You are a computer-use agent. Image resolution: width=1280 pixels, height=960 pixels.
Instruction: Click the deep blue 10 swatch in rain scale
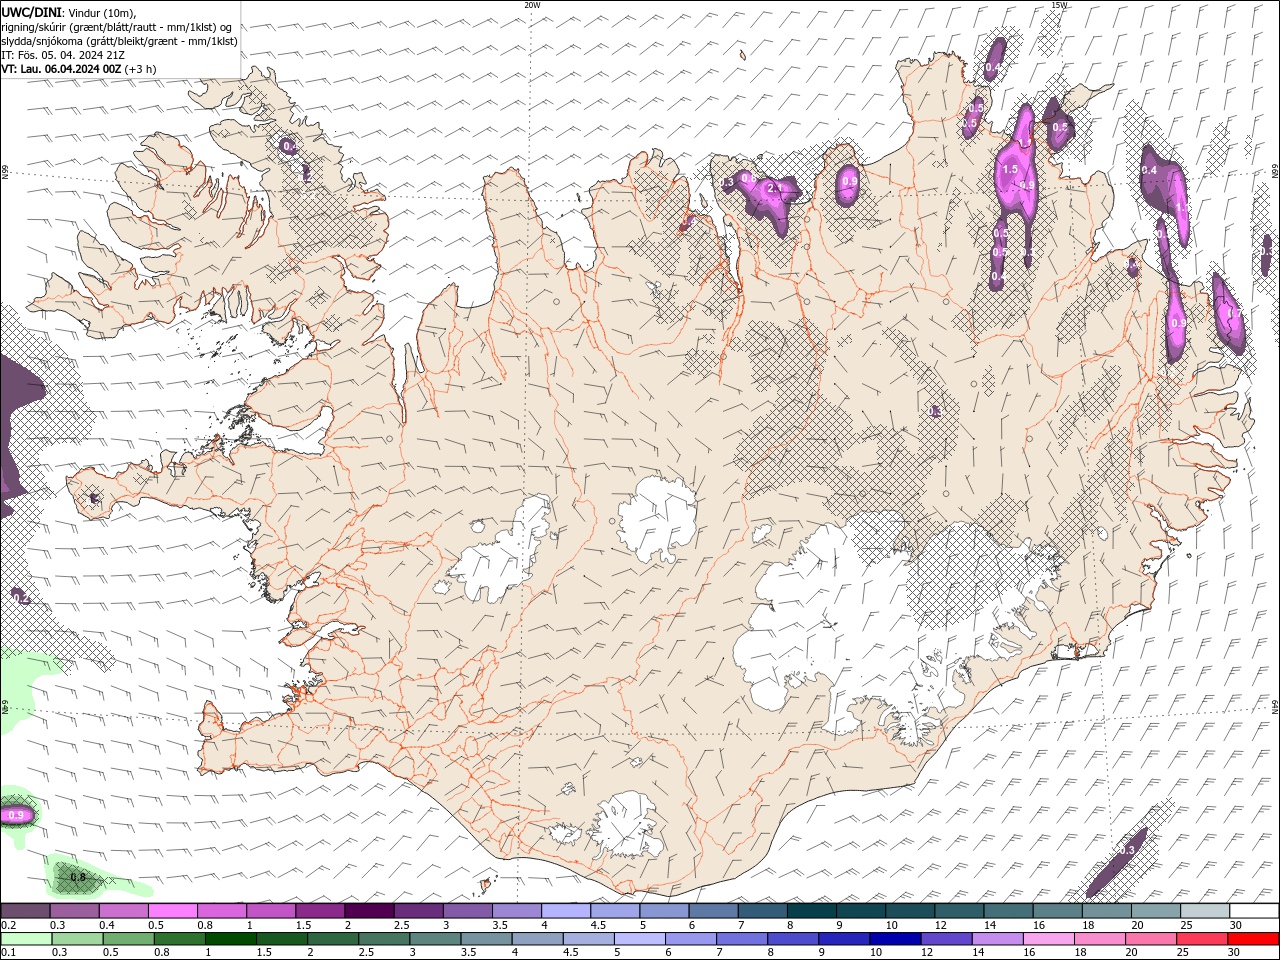pos(893,939)
